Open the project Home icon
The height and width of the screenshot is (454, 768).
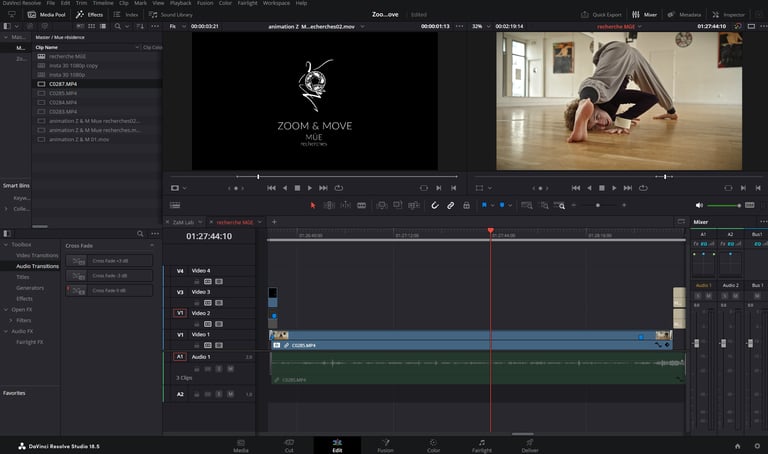[x=737, y=444]
